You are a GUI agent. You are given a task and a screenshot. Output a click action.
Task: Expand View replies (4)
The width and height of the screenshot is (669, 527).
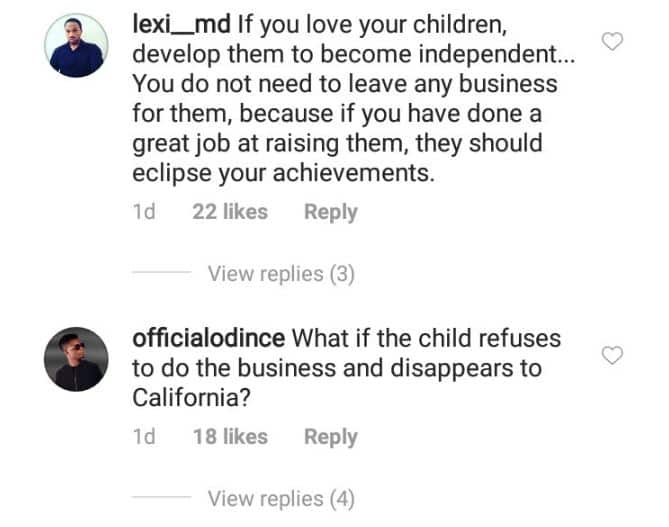point(281,499)
